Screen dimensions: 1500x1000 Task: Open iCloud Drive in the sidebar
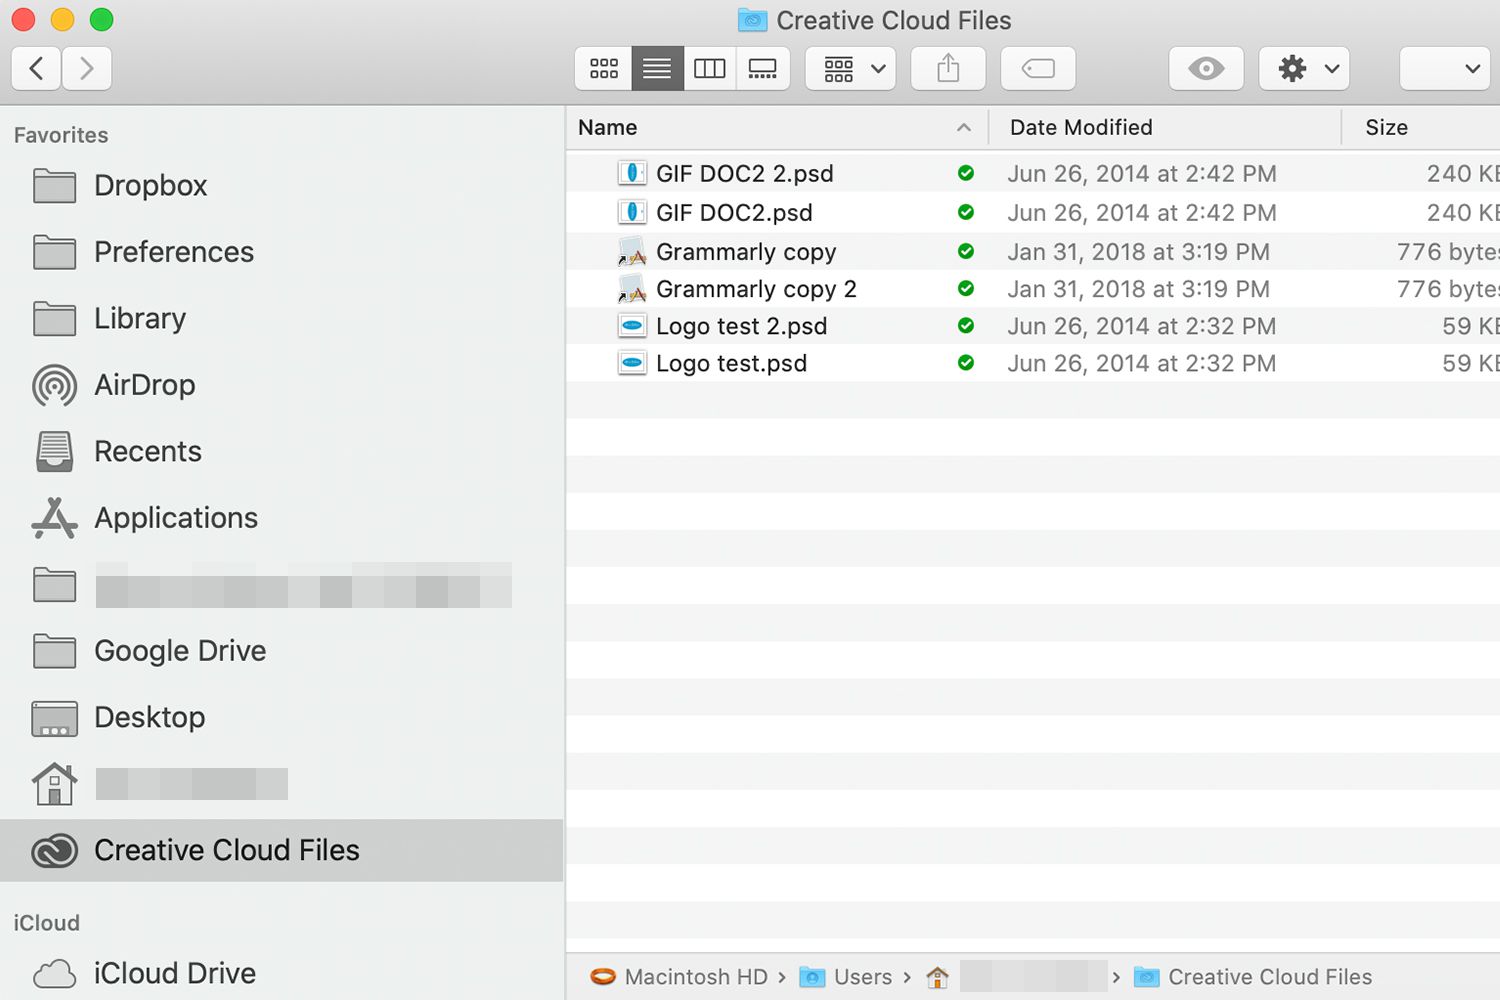[282, 973]
